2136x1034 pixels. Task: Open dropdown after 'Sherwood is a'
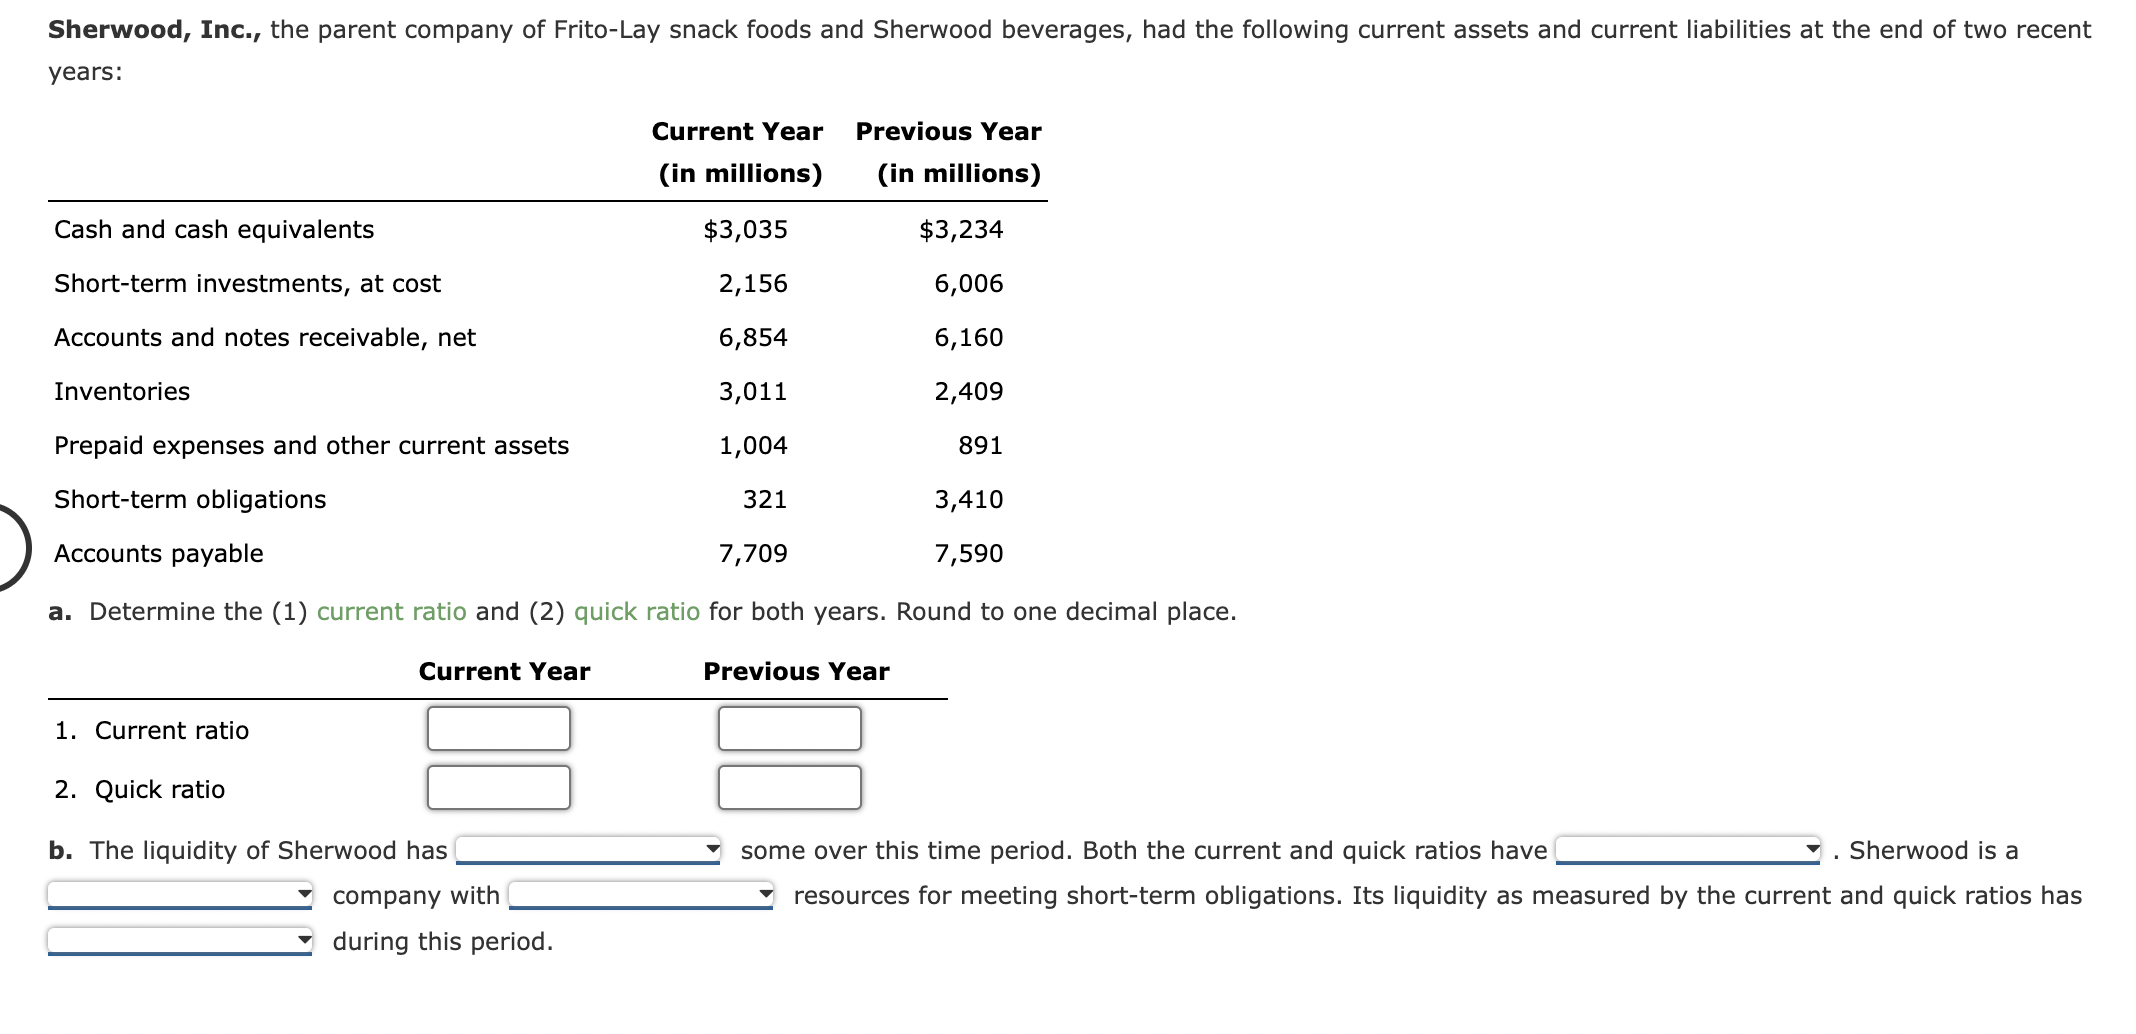[178, 895]
